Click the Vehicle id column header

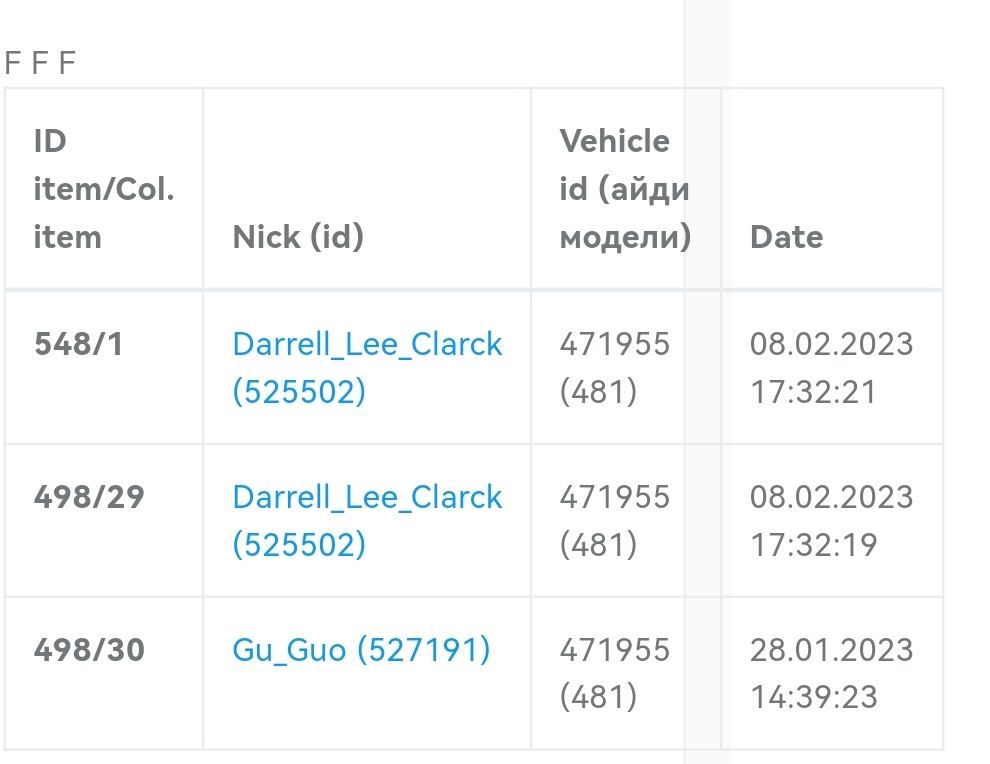(623, 189)
